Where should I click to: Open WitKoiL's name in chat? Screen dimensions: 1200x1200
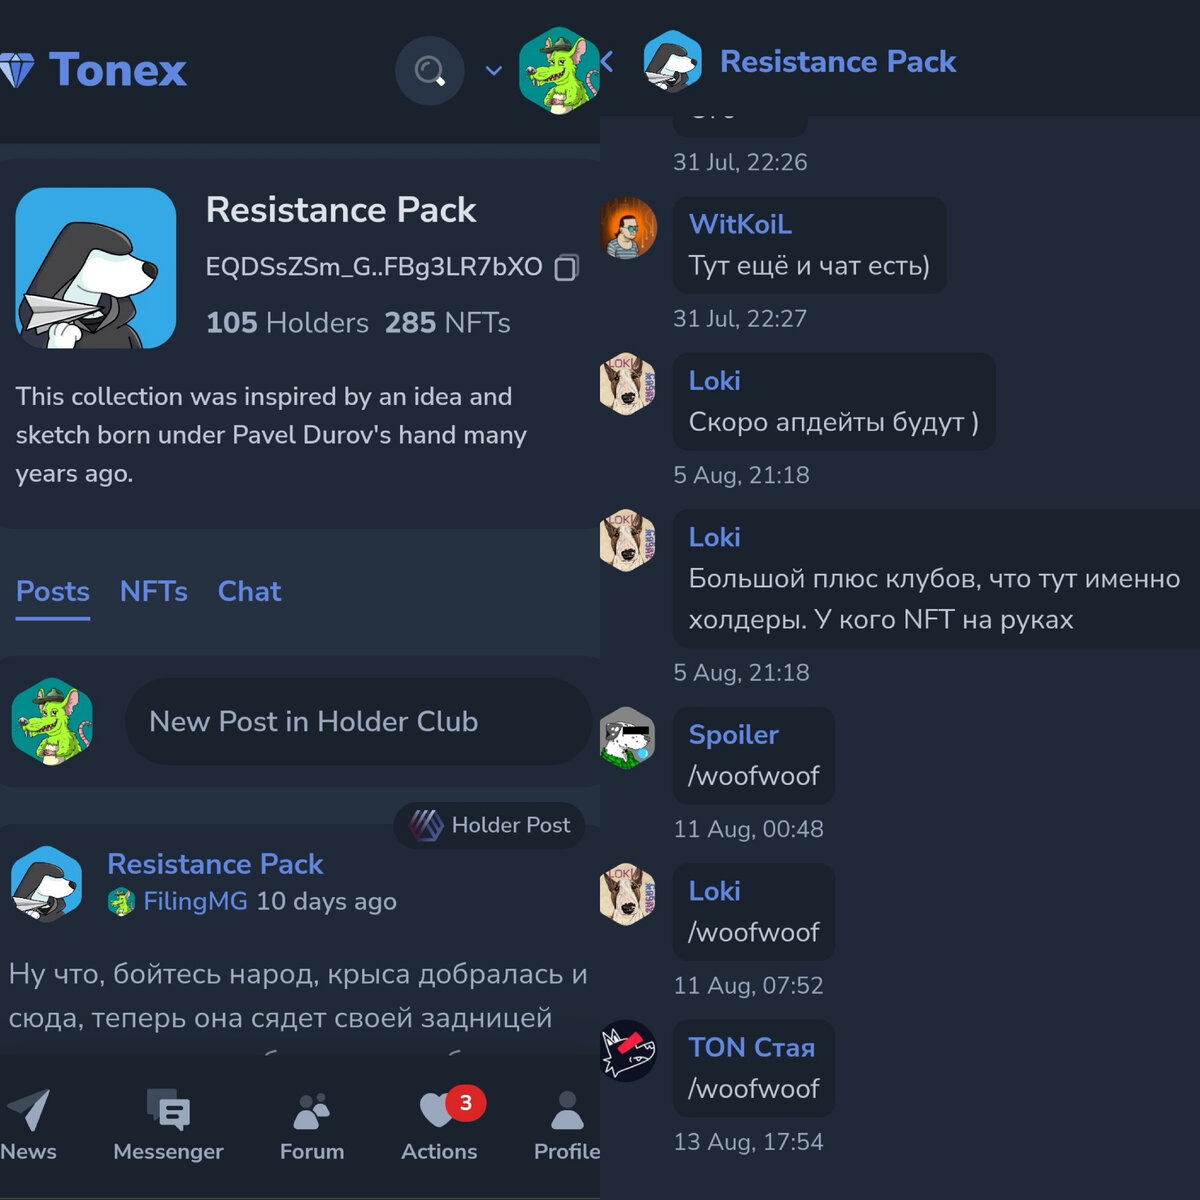pyautogui.click(x=740, y=224)
